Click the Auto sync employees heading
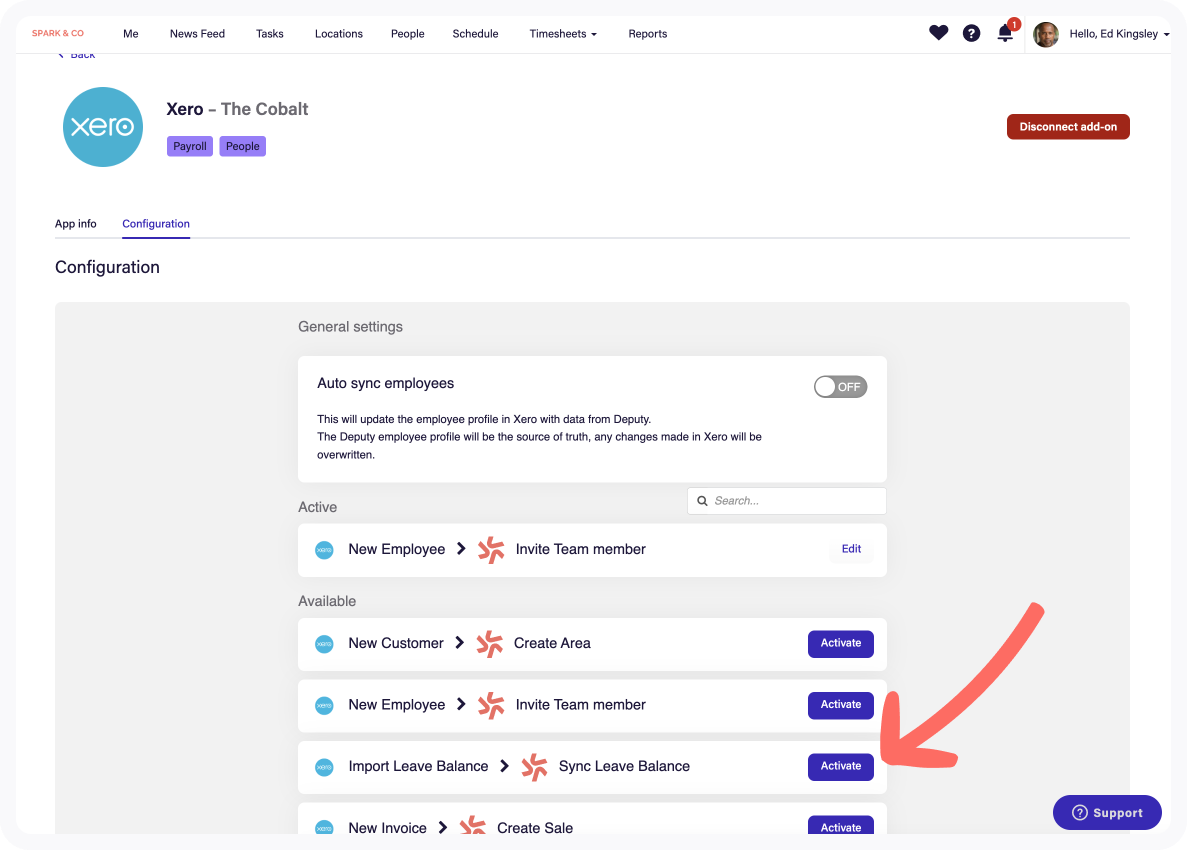The image size is (1187, 850). click(385, 384)
